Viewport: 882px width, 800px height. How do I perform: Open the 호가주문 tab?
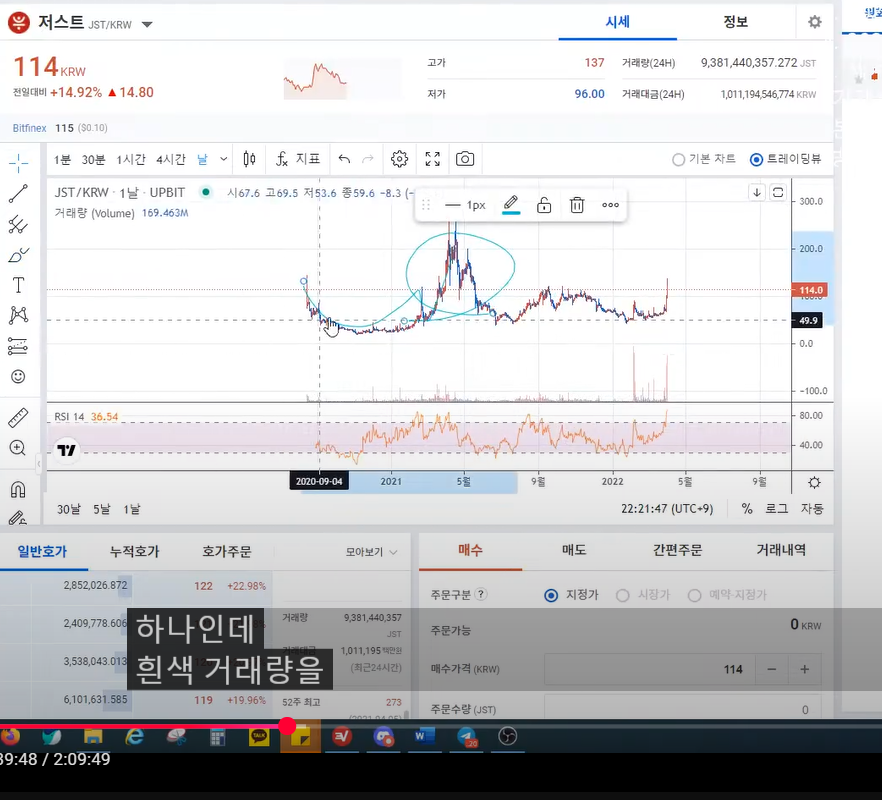click(x=227, y=551)
